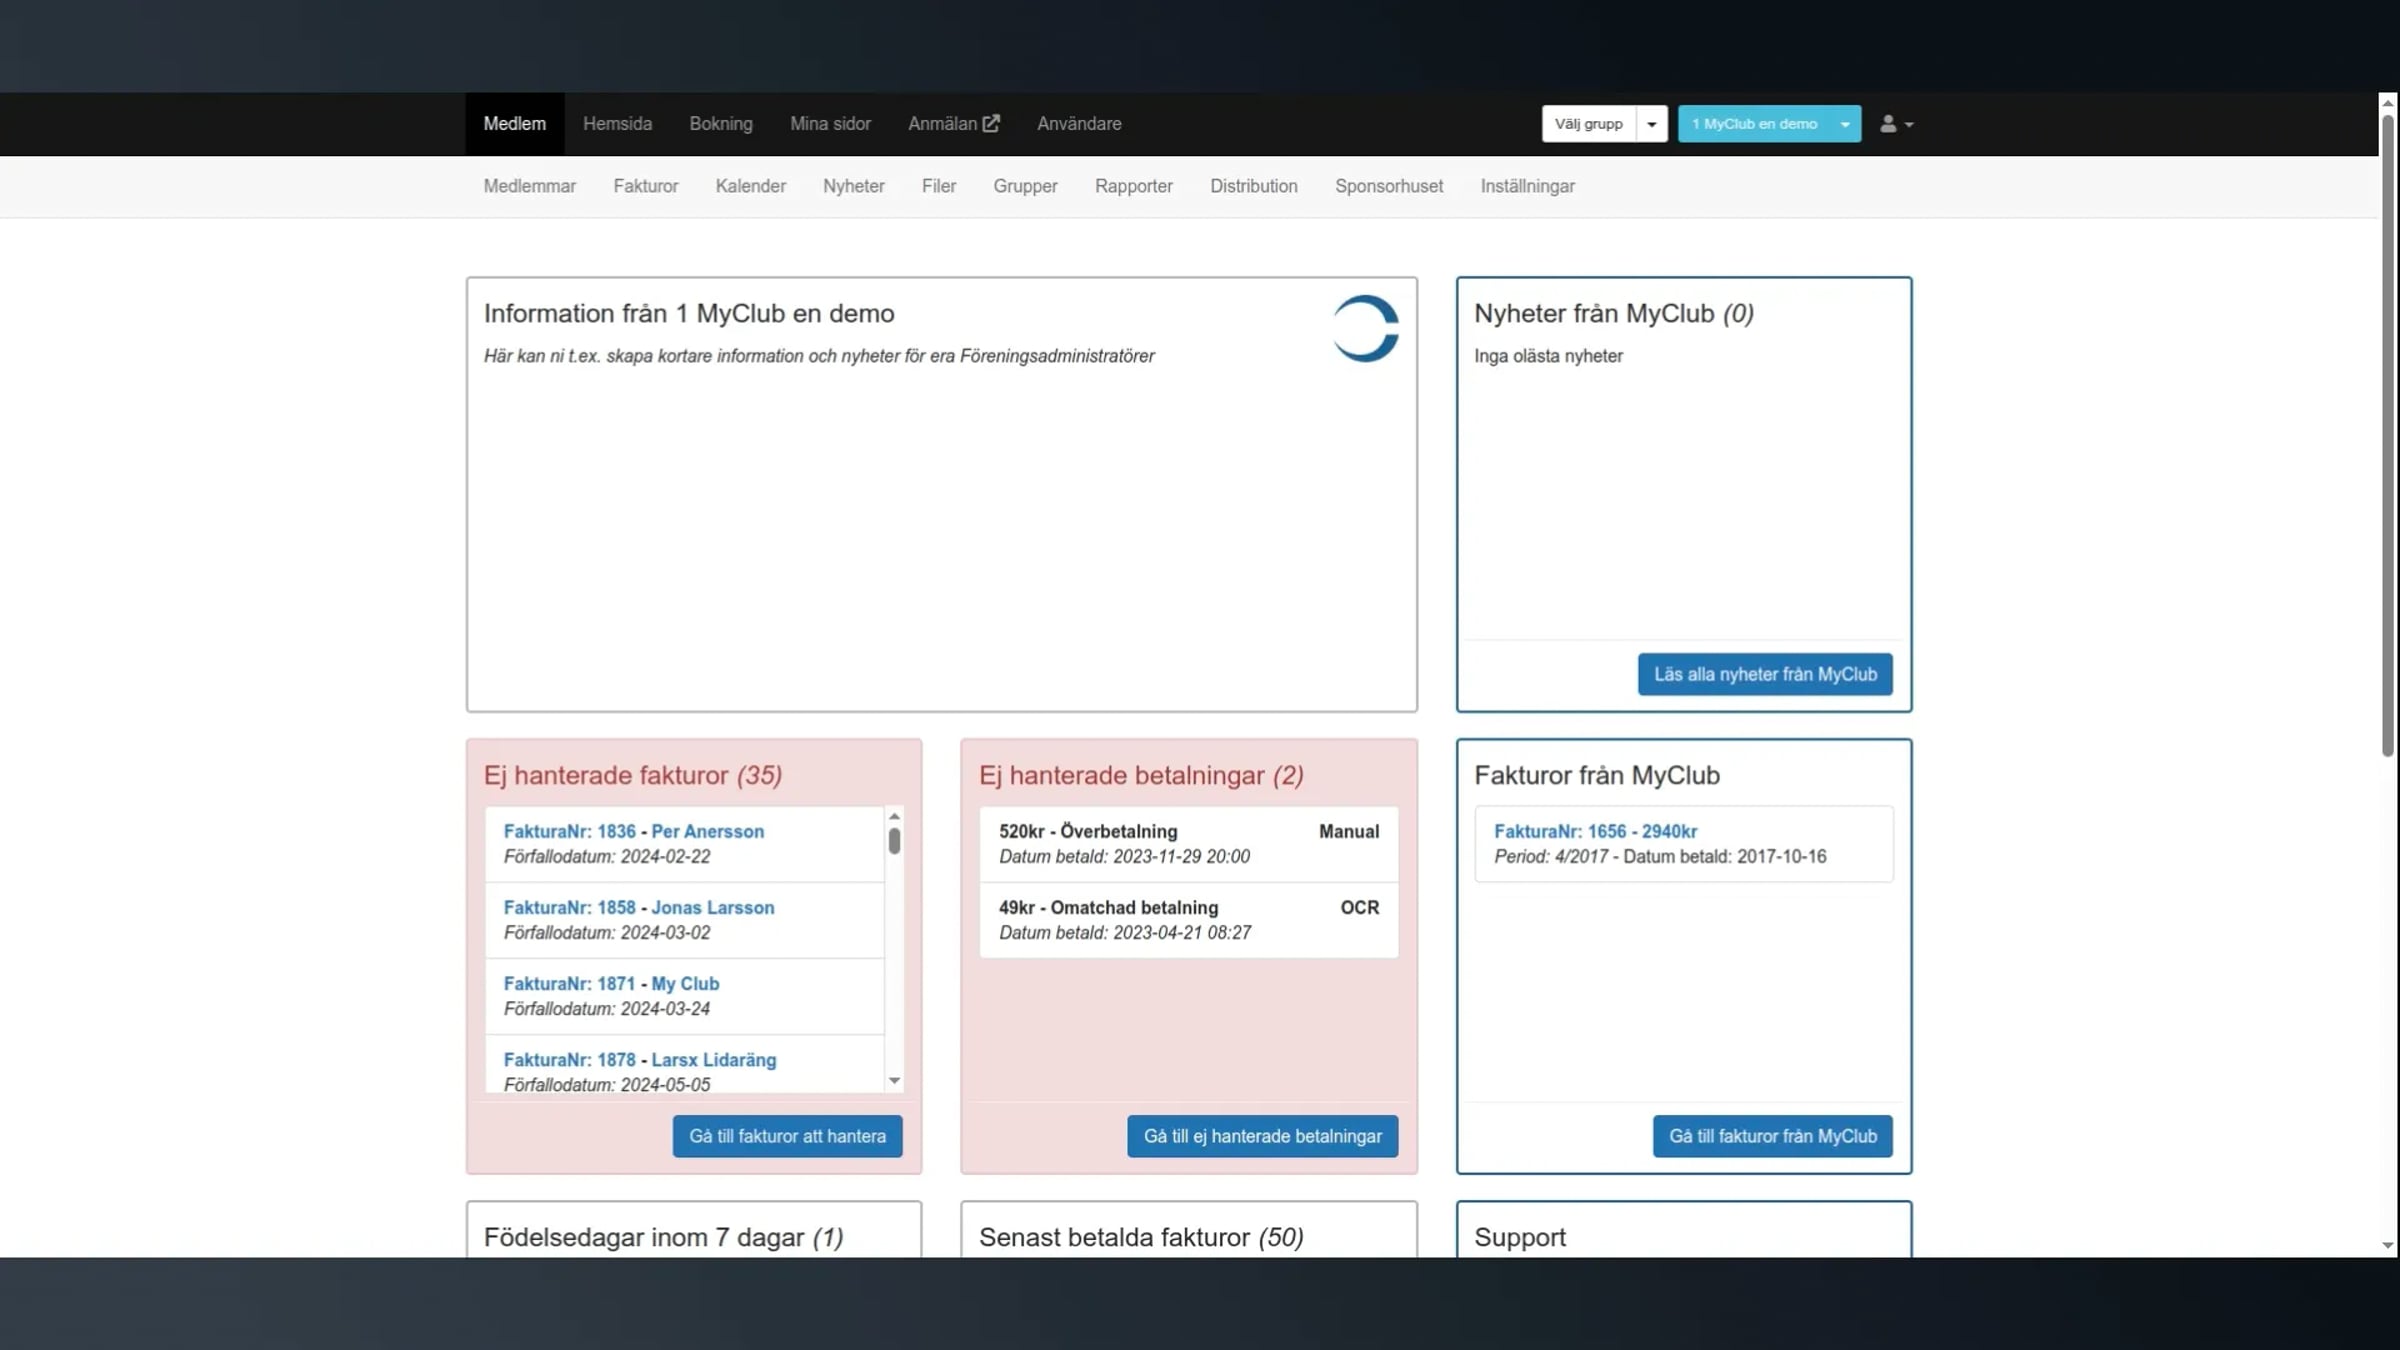The image size is (2400, 1350).
Task: Go to the Bokning tab
Action: point(721,124)
